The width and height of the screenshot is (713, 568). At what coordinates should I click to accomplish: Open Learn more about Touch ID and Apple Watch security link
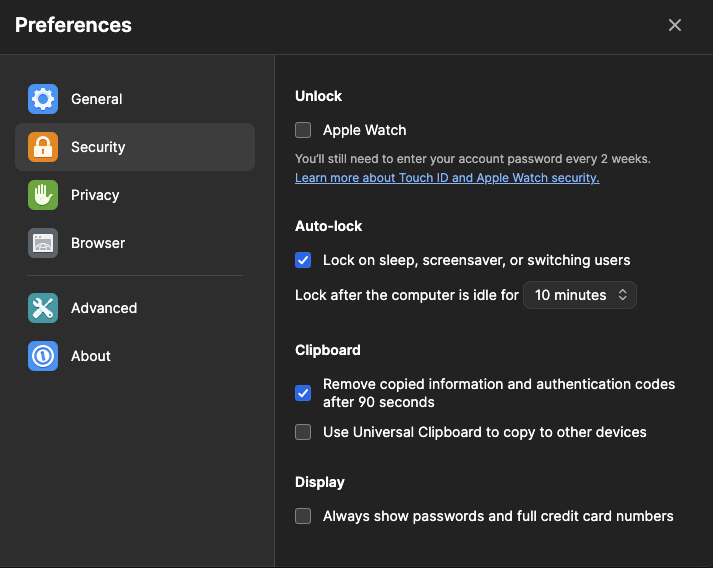[447, 178]
